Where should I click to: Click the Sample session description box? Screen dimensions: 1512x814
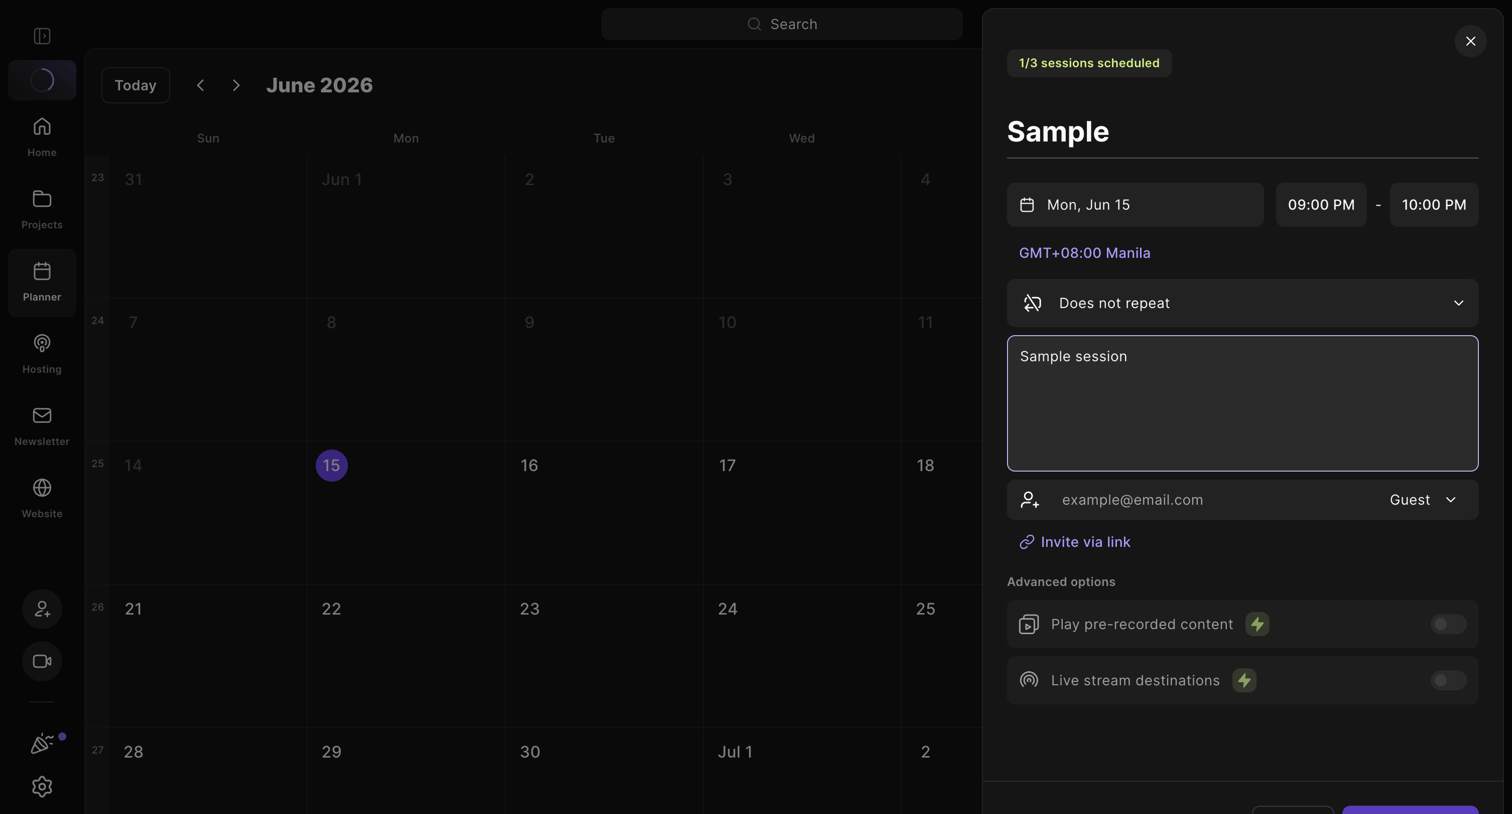click(x=1242, y=403)
